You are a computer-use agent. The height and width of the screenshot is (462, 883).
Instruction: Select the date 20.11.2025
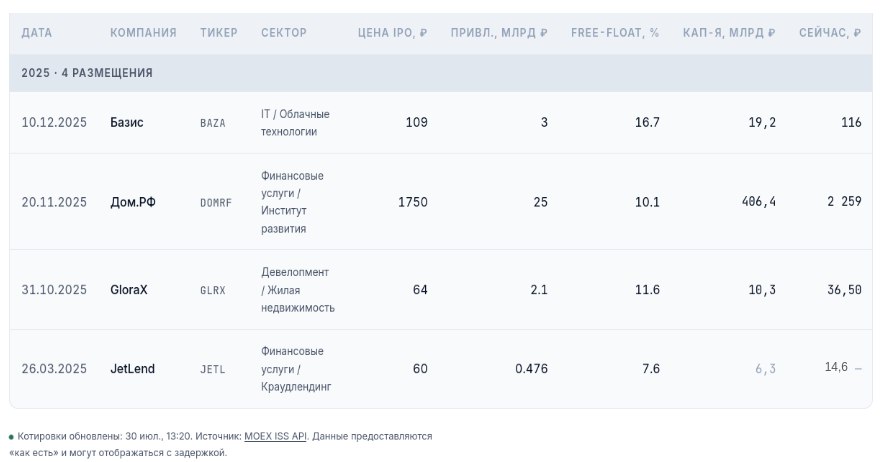(x=54, y=202)
